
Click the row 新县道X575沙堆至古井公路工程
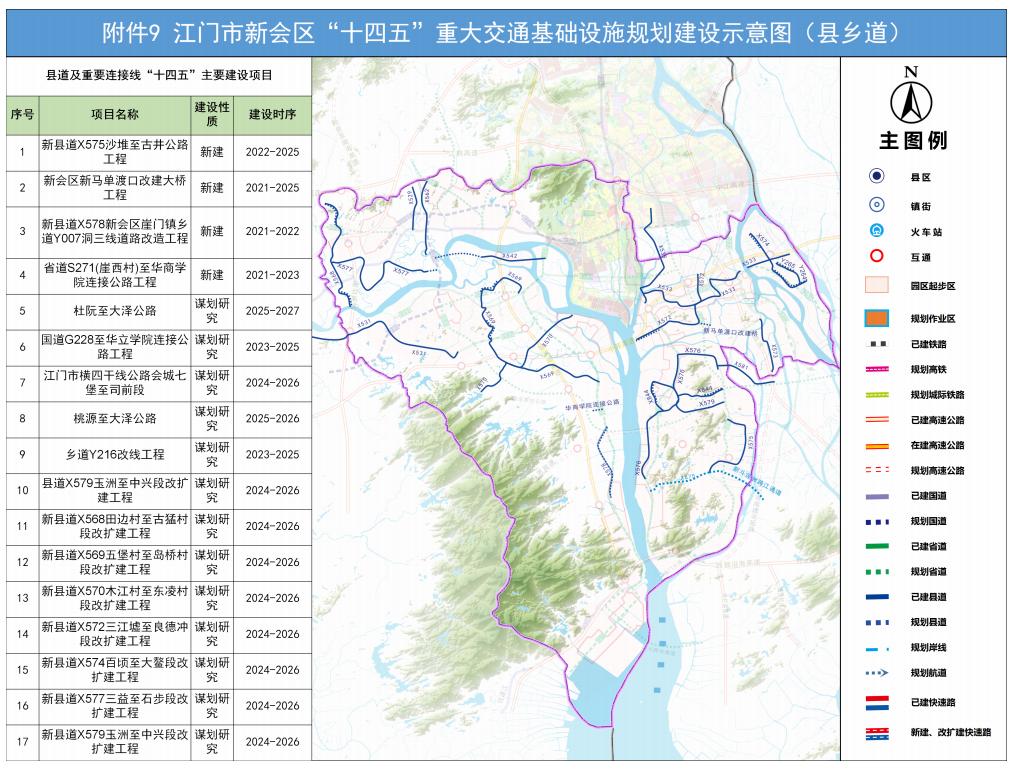159,153
